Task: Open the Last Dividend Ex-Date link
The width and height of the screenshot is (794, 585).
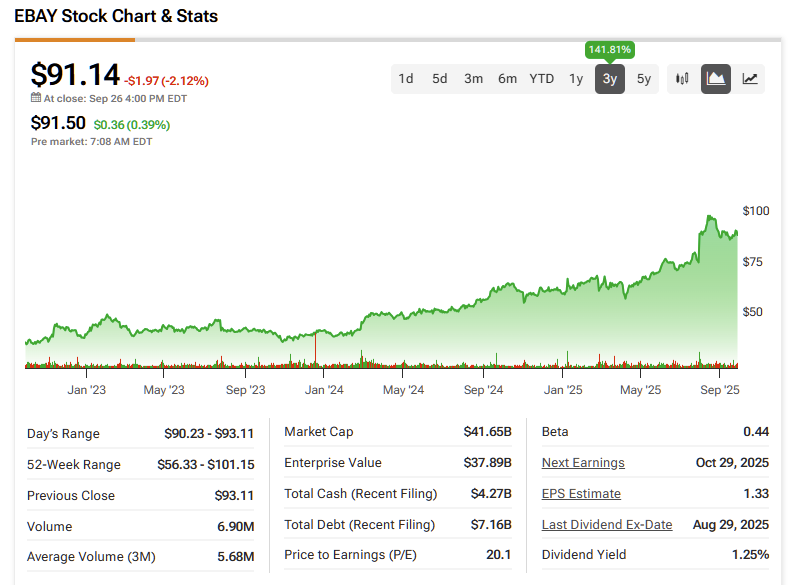Action: point(607,524)
